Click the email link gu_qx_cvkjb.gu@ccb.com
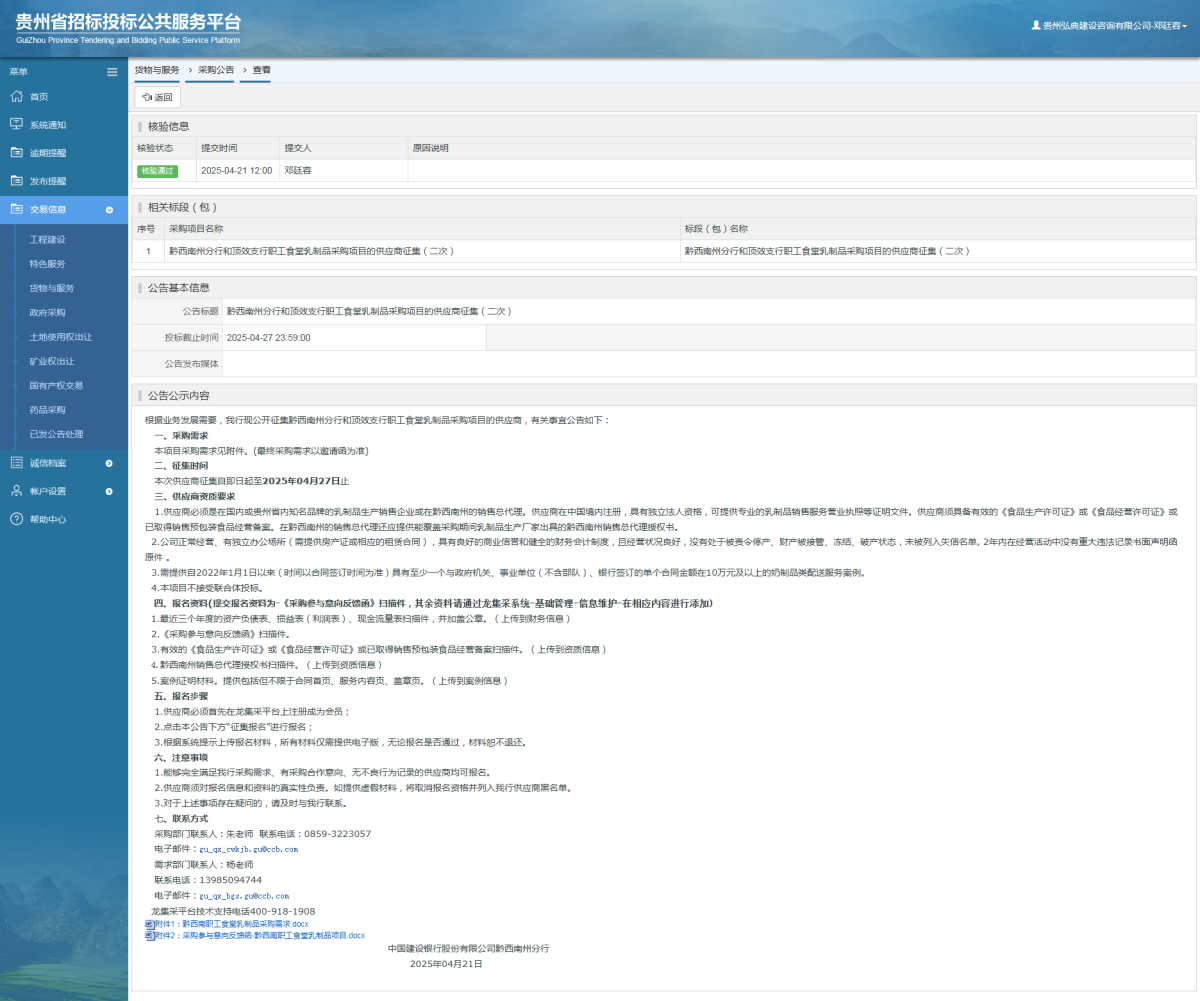Image resolution: width=1200 pixels, height=1001 pixels. (x=248, y=848)
